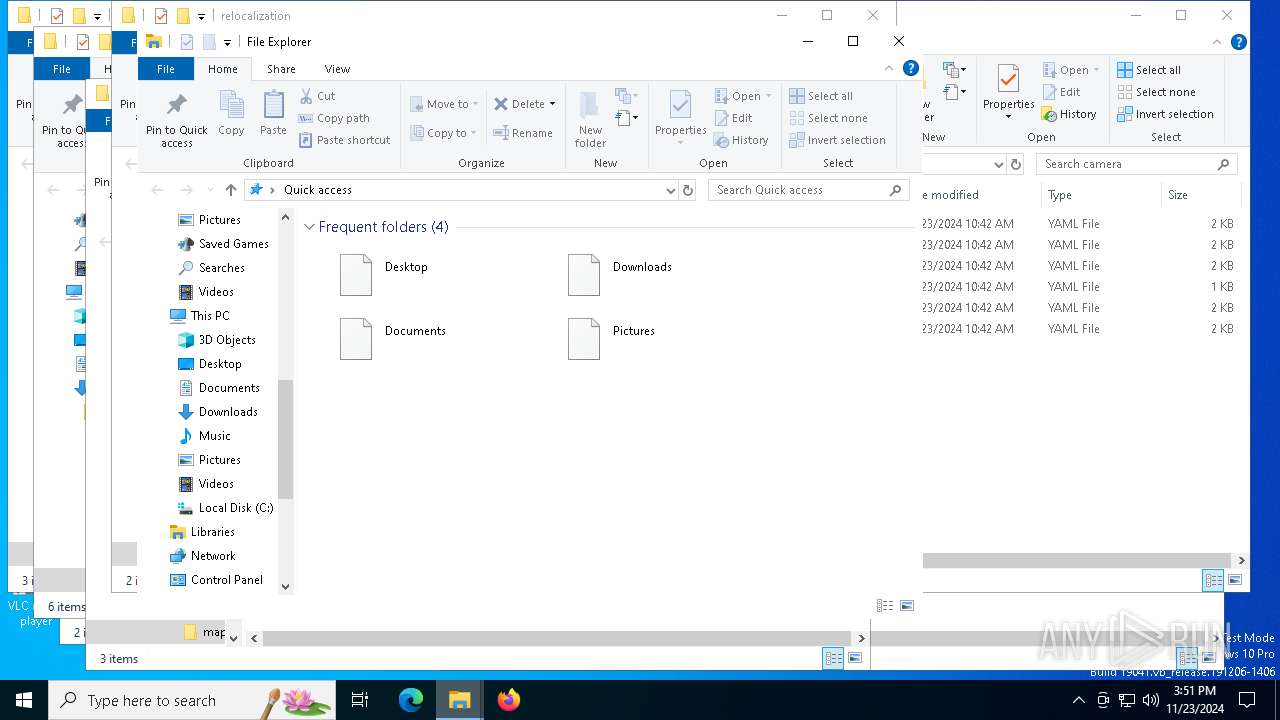1280x720 pixels.
Task: Open the Delete options arrow
Action: point(552,104)
